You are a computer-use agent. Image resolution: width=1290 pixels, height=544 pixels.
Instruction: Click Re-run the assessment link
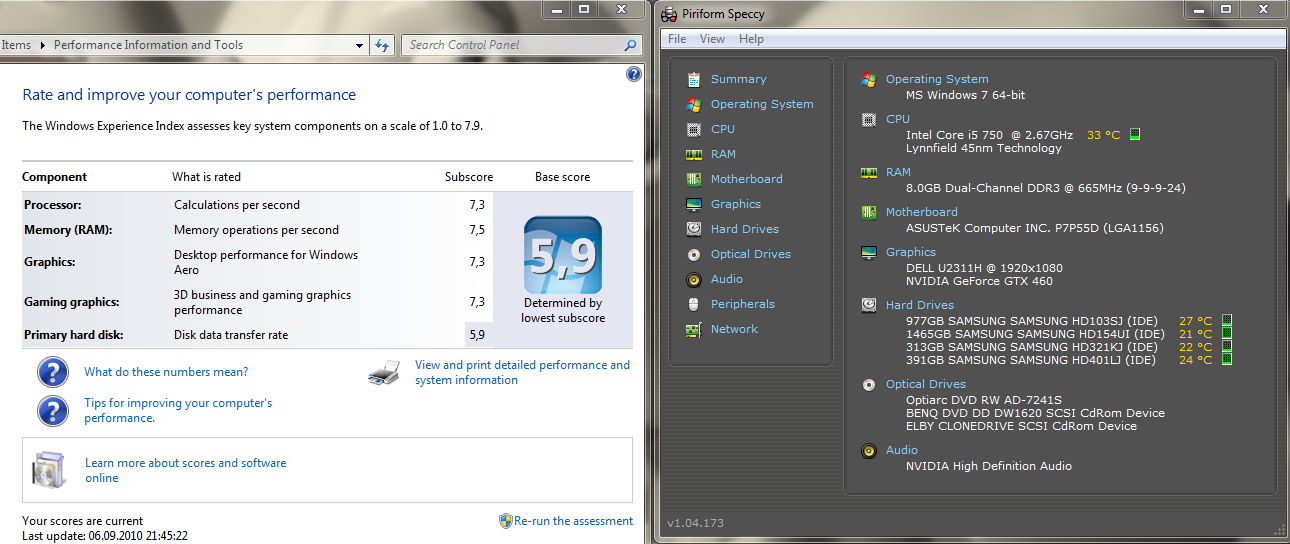574,521
